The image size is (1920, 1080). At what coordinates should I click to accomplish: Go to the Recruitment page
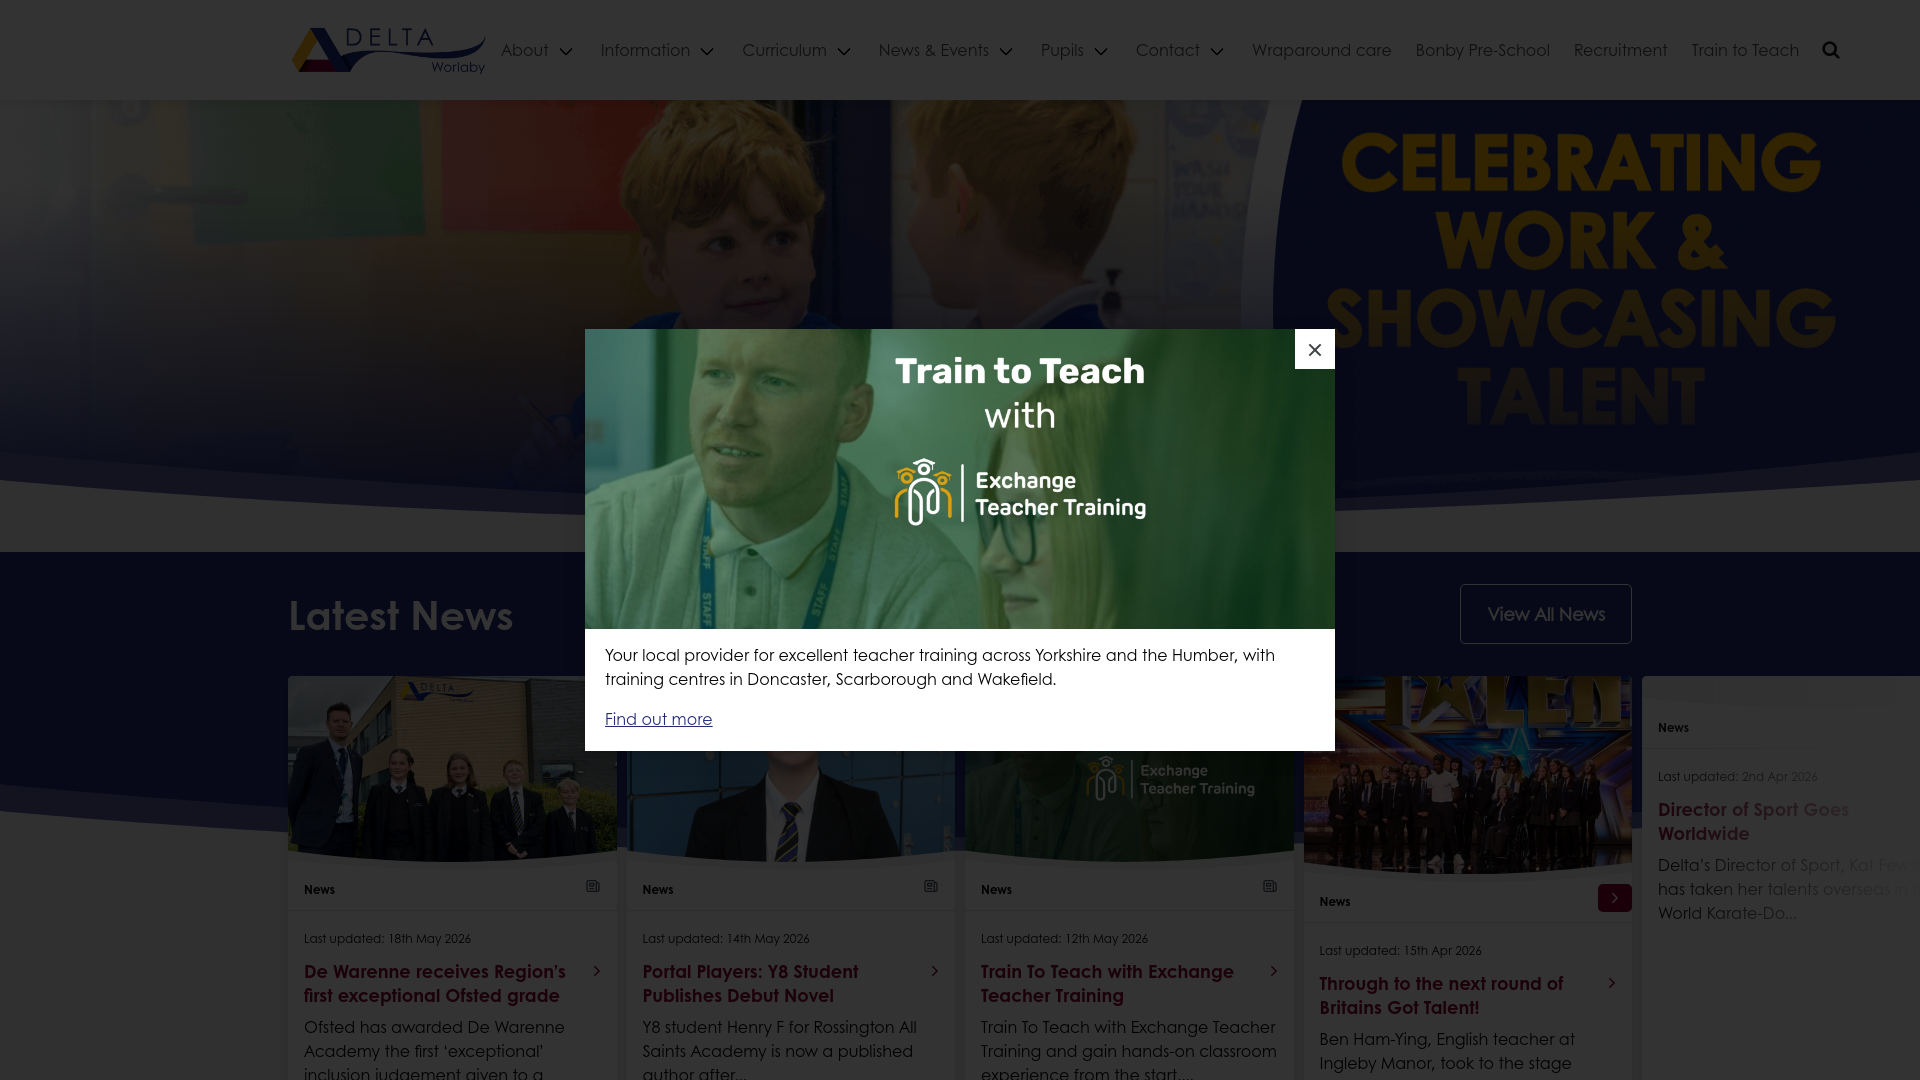[x=1620, y=50]
